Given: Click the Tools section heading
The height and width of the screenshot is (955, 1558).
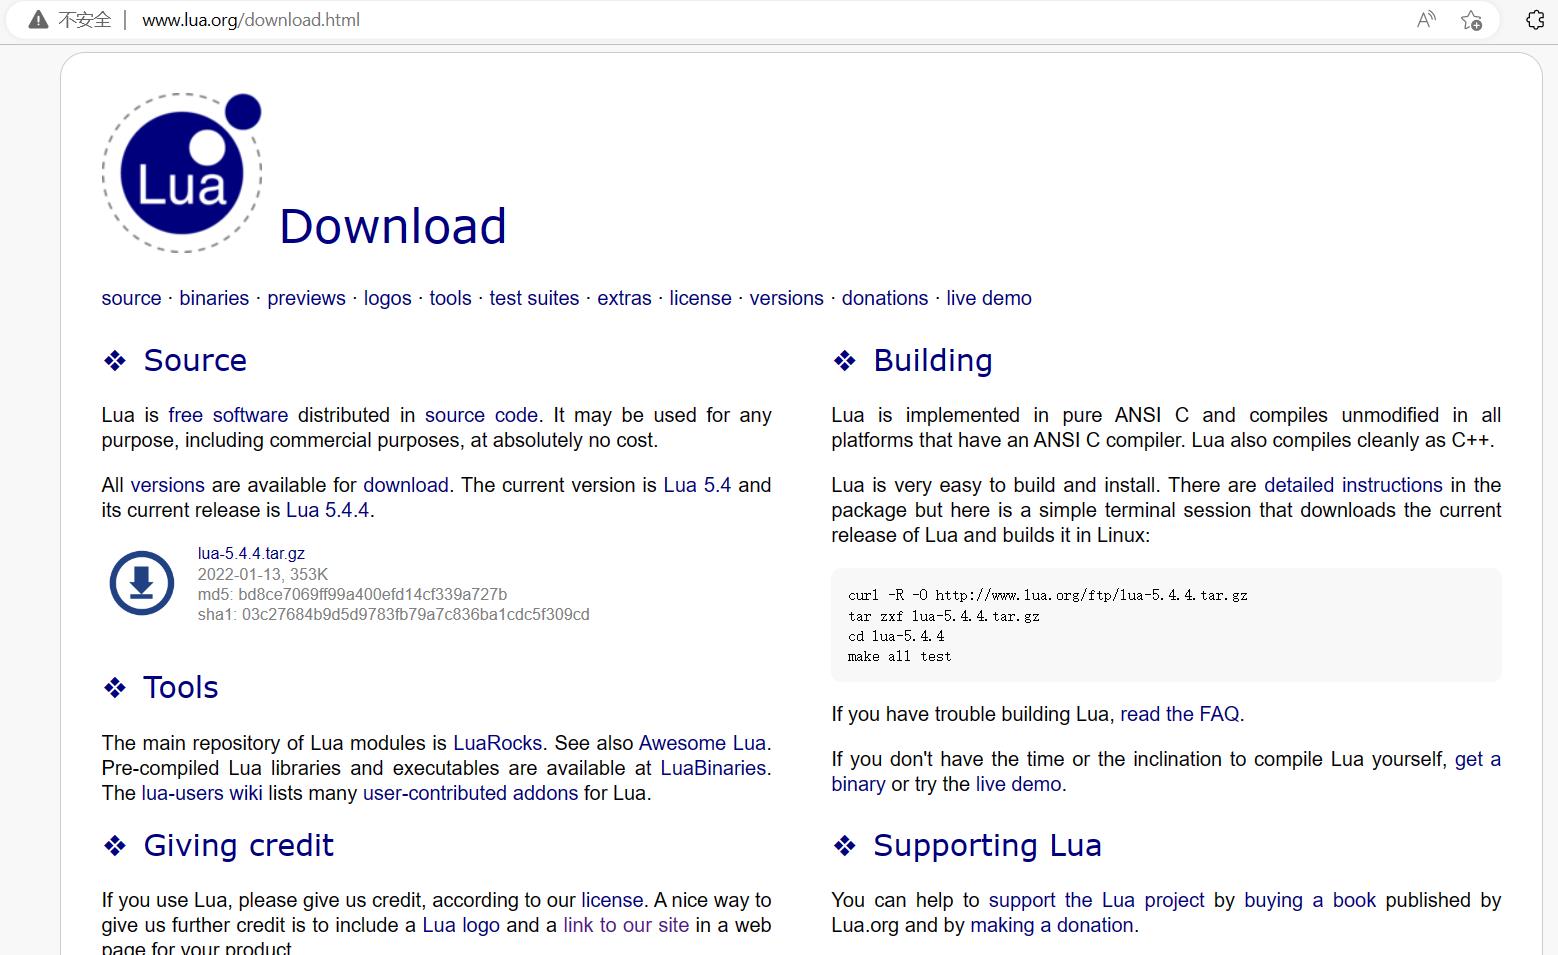Looking at the screenshot, I should point(181,687).
